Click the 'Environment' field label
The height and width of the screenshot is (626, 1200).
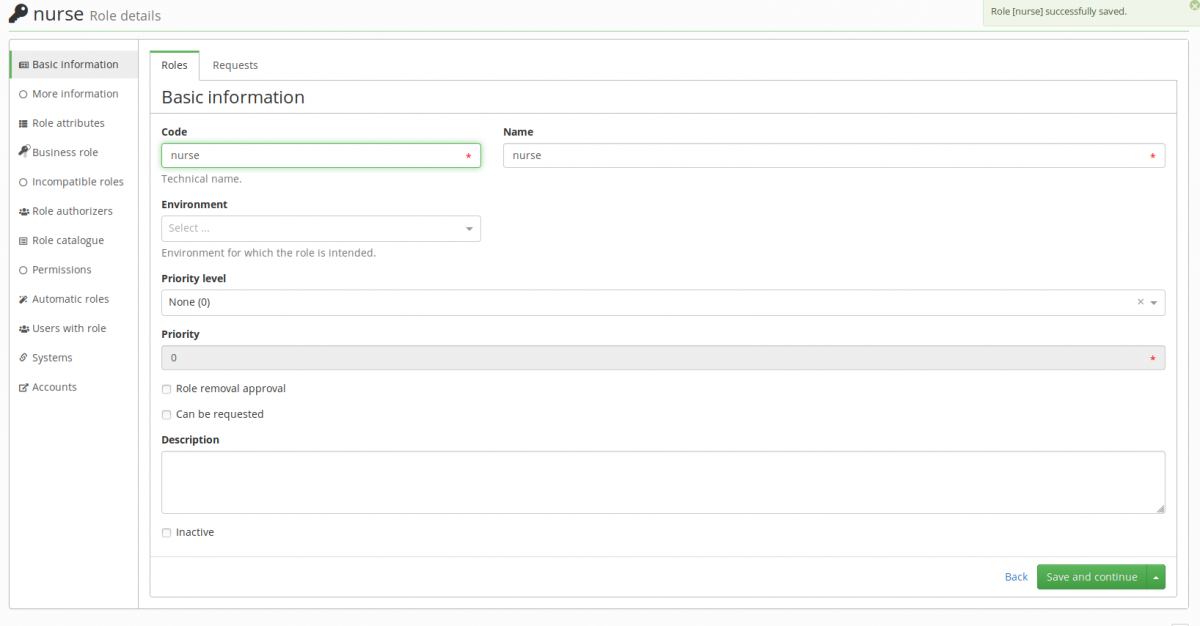(x=194, y=205)
